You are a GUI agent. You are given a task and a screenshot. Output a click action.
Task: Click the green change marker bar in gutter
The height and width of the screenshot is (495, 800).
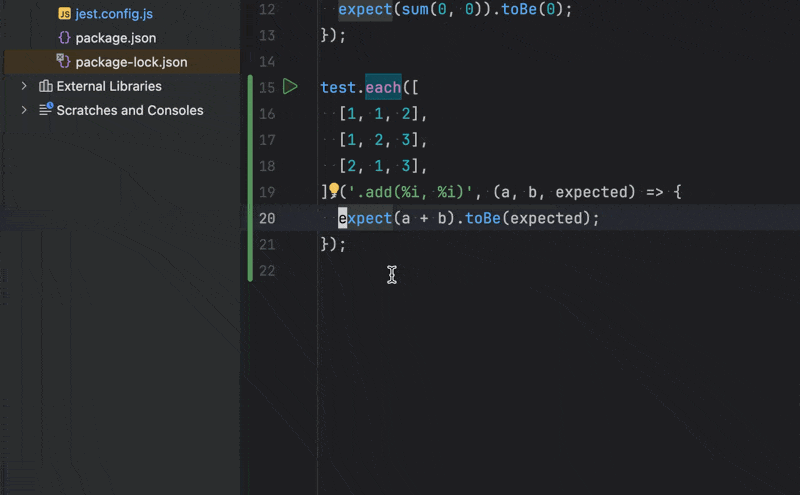pos(250,178)
